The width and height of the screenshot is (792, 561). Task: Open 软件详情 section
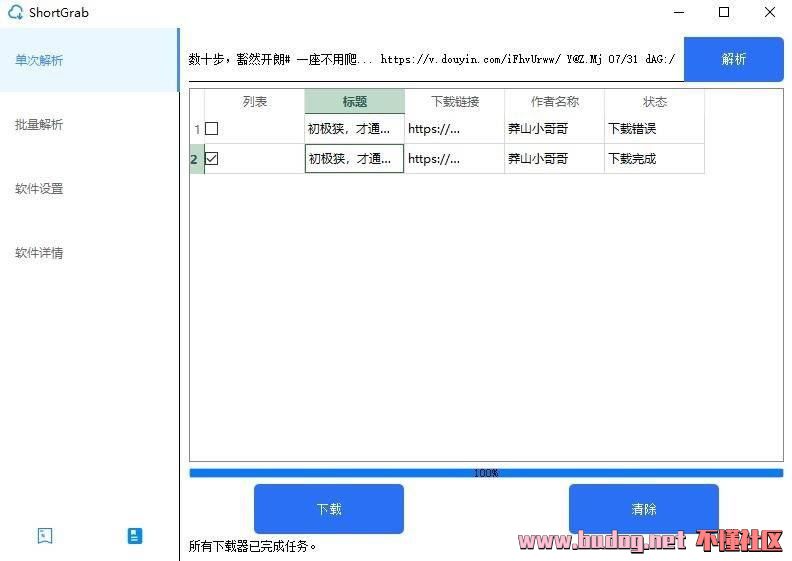[x=89, y=252]
